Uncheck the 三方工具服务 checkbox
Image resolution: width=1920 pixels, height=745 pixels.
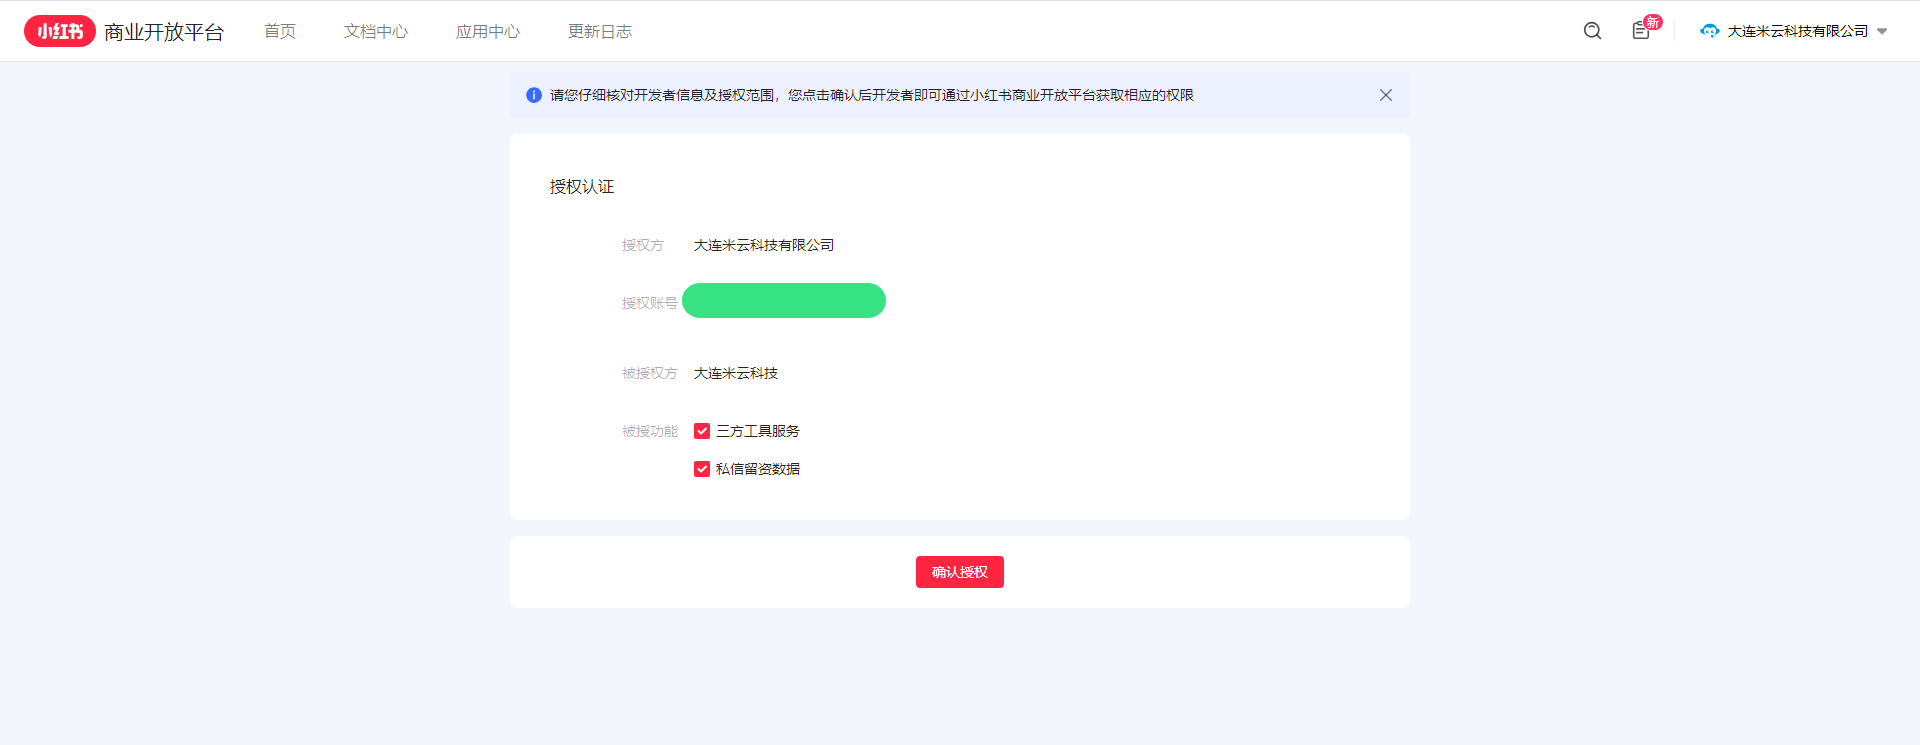click(x=702, y=431)
